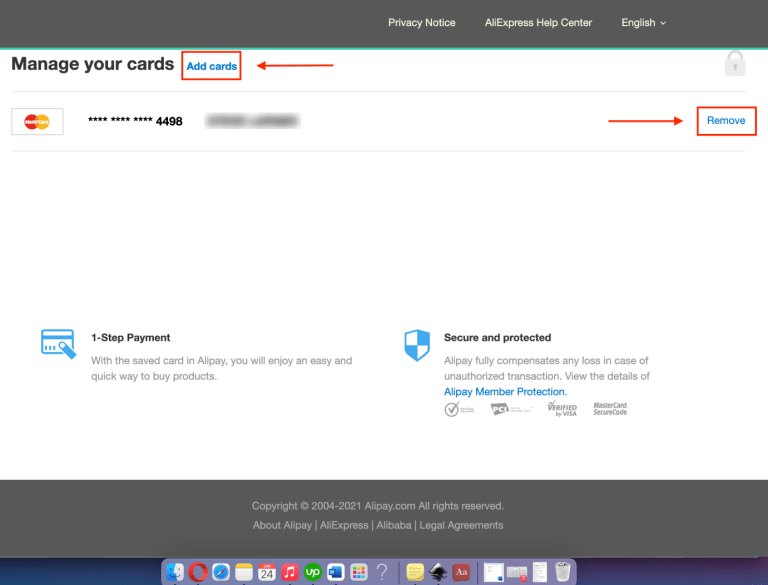Click the blurred cardholder name
The image size is (768, 585).
[x=252, y=121]
